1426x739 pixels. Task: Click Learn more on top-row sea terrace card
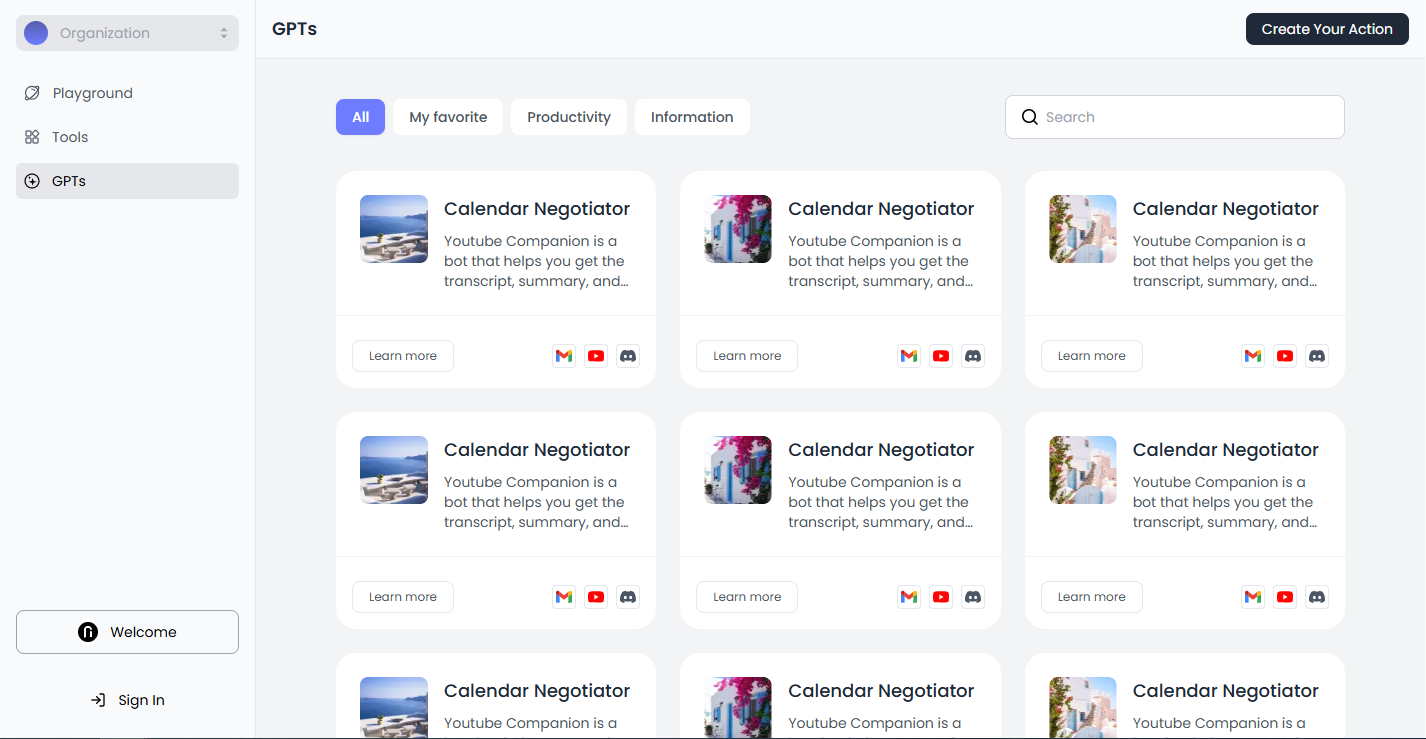pos(403,356)
